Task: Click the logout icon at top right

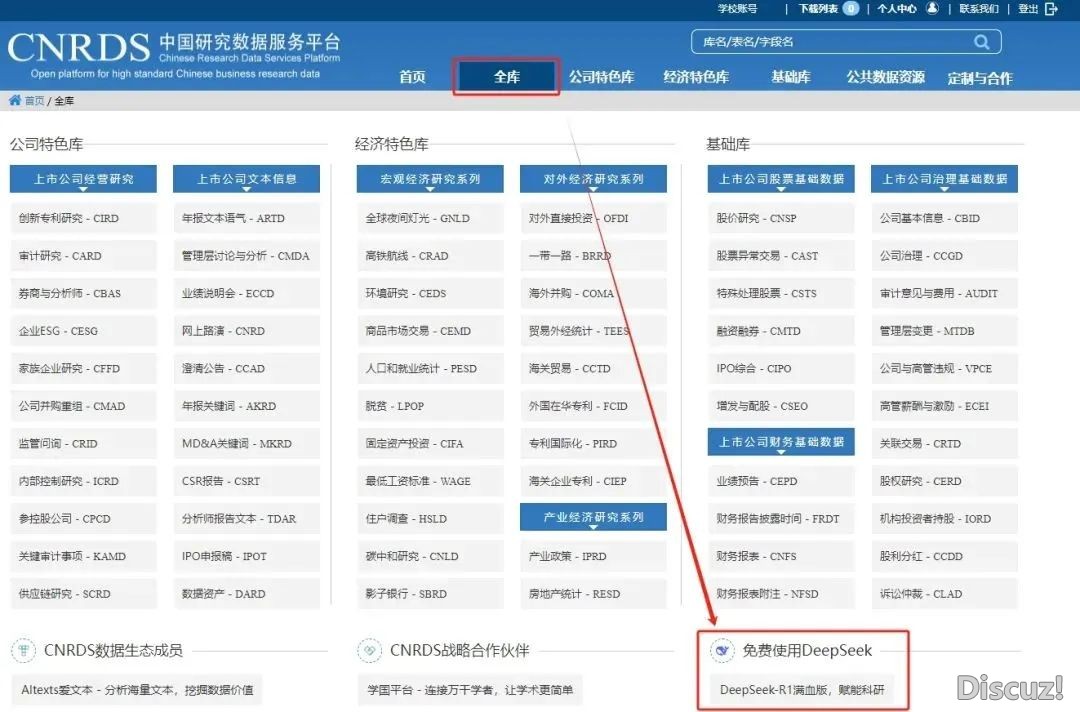Action: click(x=1051, y=8)
